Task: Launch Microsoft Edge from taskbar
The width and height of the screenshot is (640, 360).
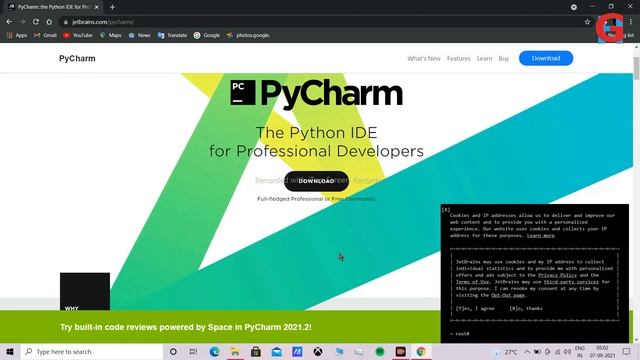Action: 214,351
